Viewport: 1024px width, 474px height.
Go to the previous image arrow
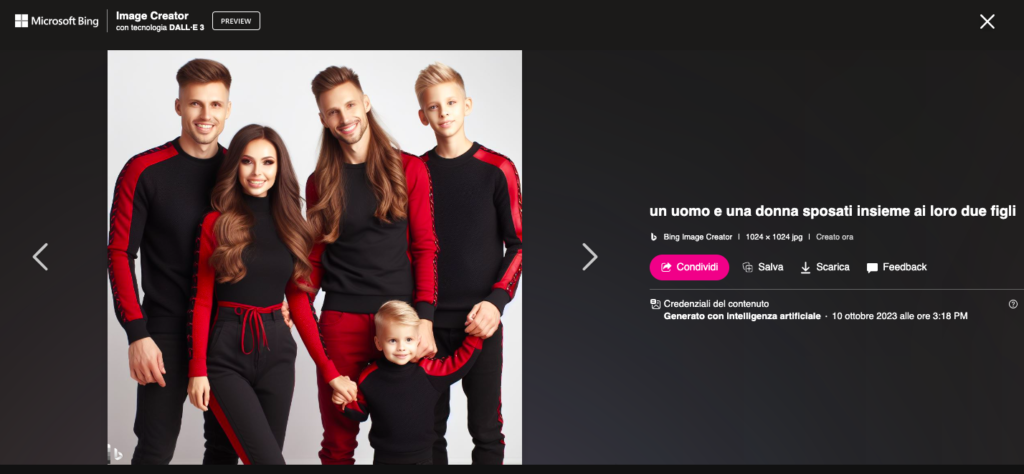click(40, 257)
